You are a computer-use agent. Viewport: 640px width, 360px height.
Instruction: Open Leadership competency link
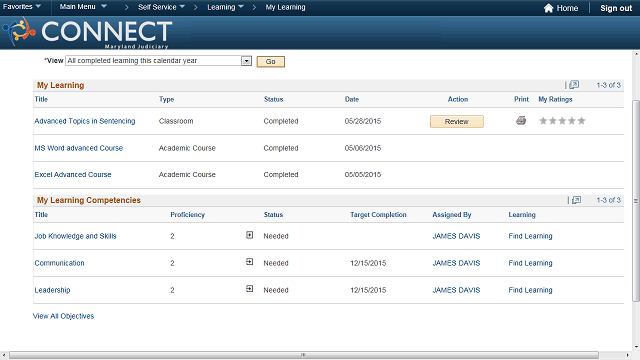(52, 290)
